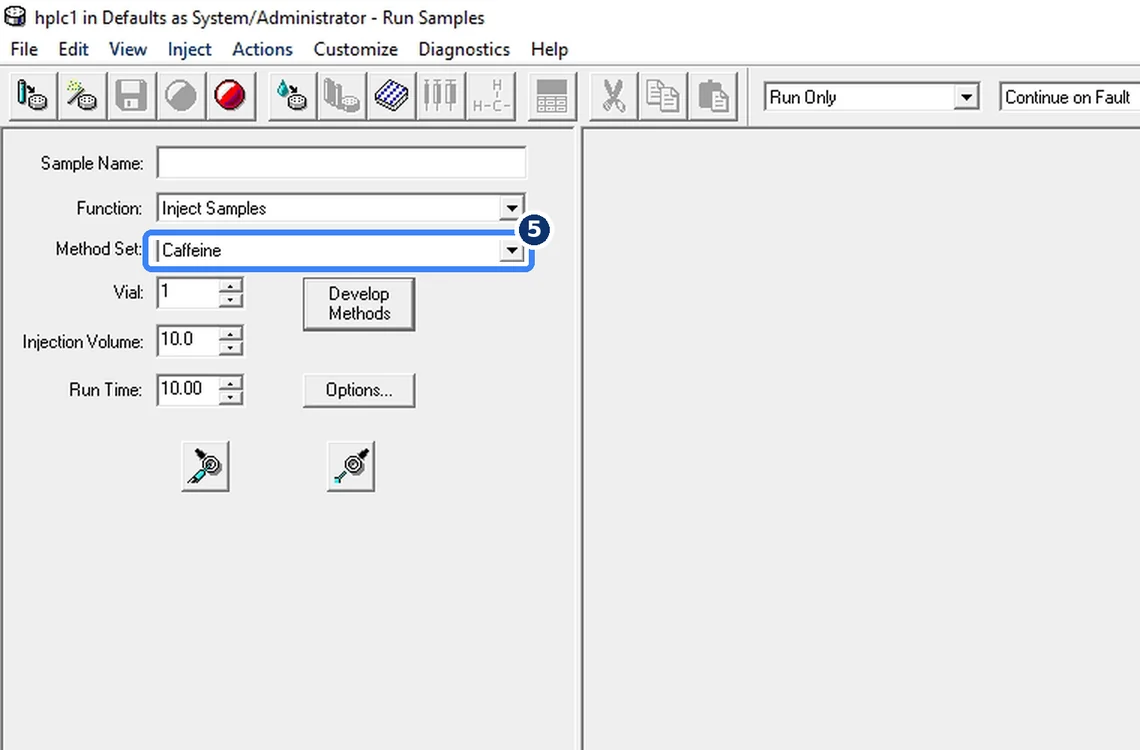Click the Load Sample Set toolbar icon
This screenshot has width=1140, height=750.
coord(32,96)
